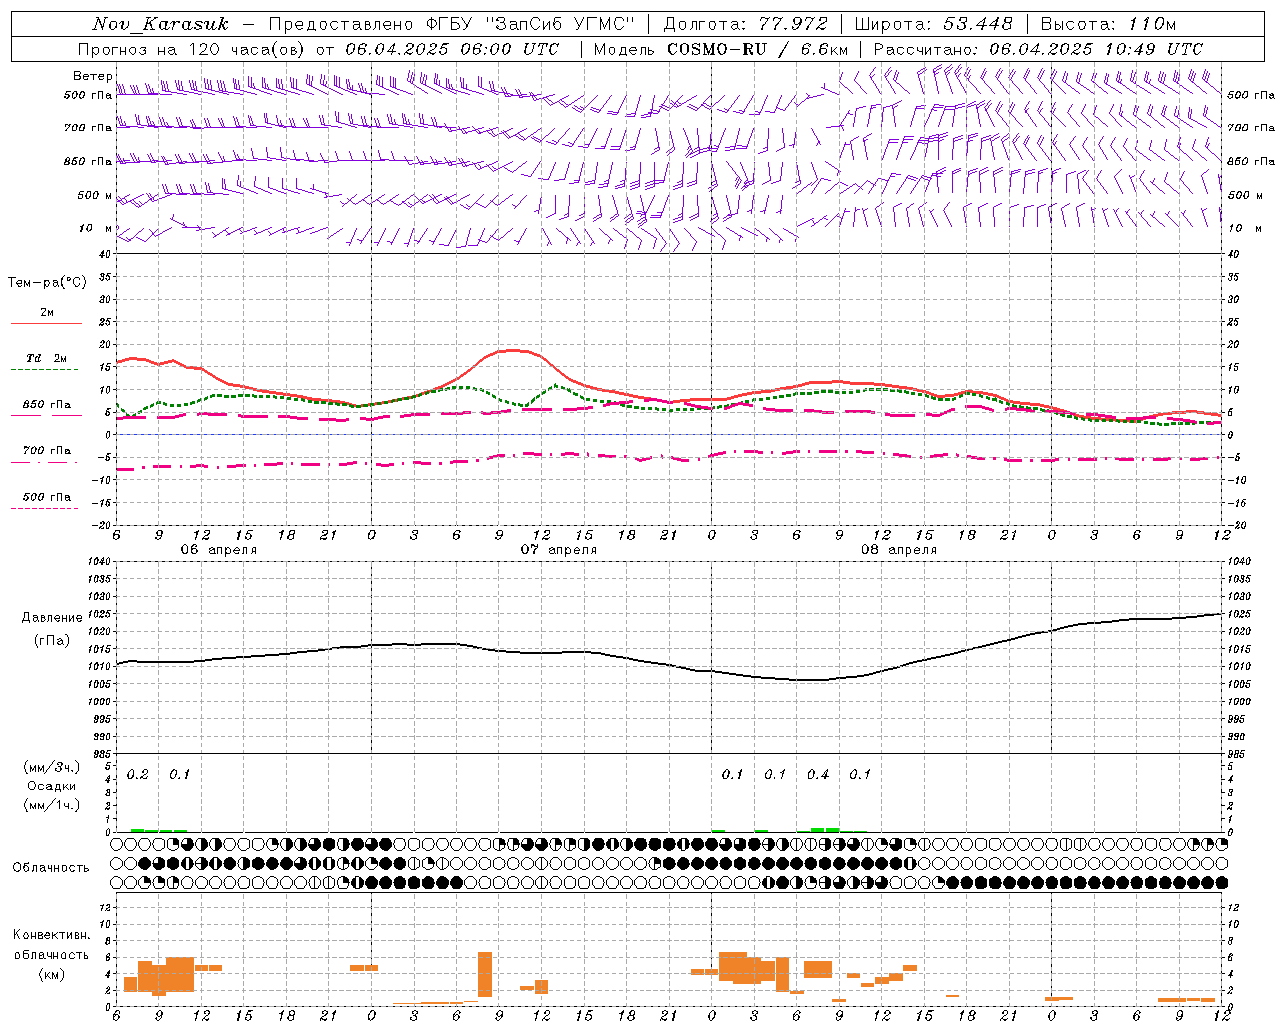Click forecast start time 06.04.2025 06:00 UTC

coord(452,49)
